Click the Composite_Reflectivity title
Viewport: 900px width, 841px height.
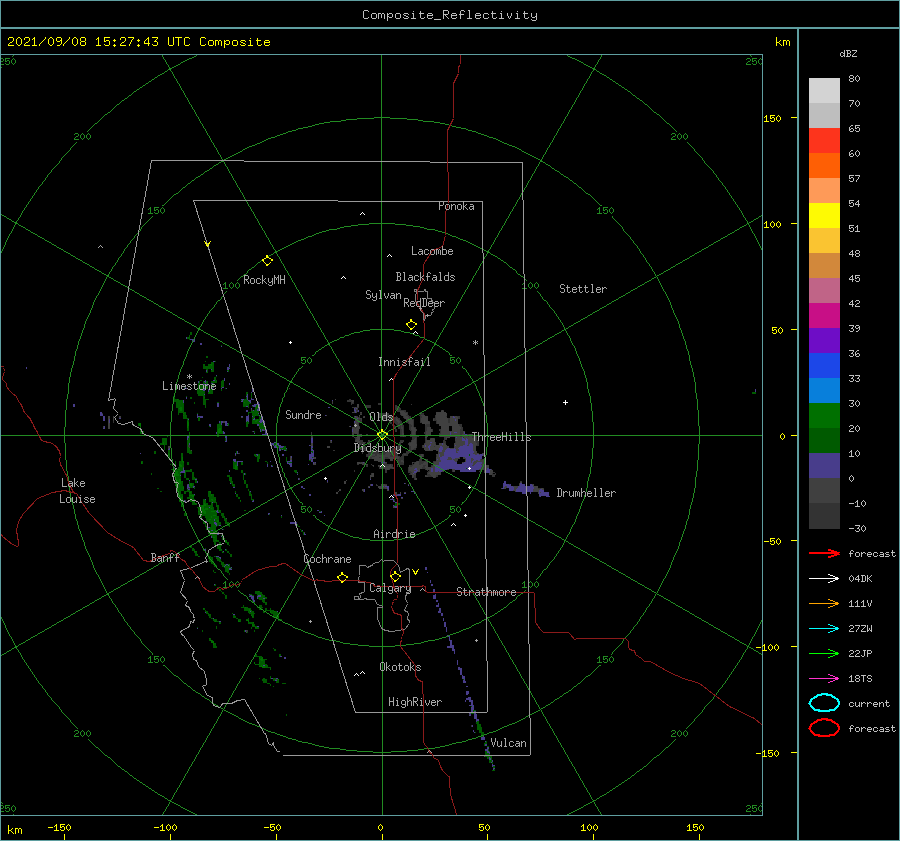[x=450, y=15]
